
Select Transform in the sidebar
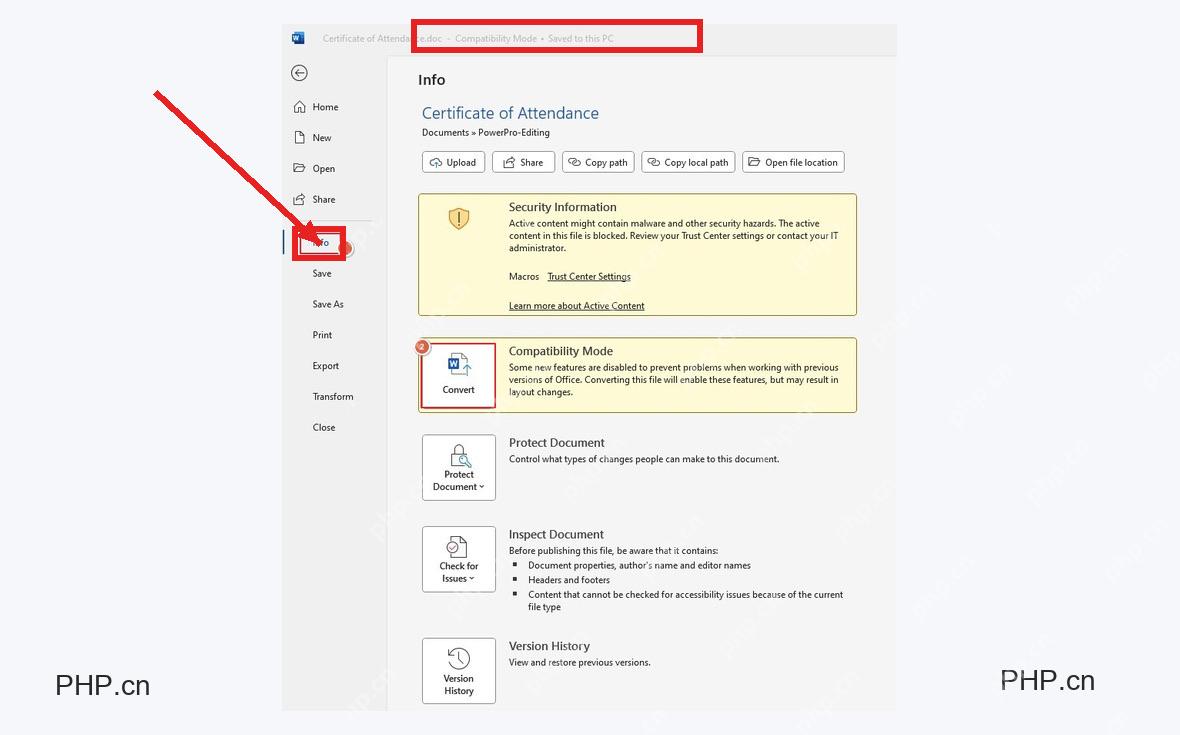pyautogui.click(x=333, y=397)
